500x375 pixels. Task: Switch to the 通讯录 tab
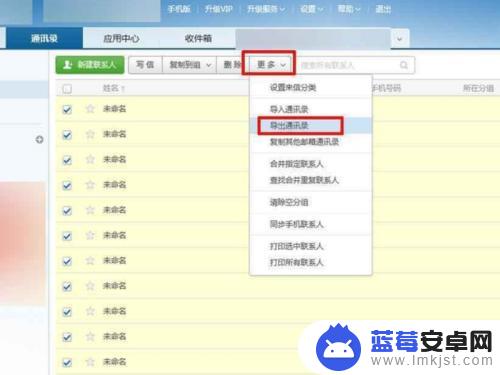click(44, 38)
